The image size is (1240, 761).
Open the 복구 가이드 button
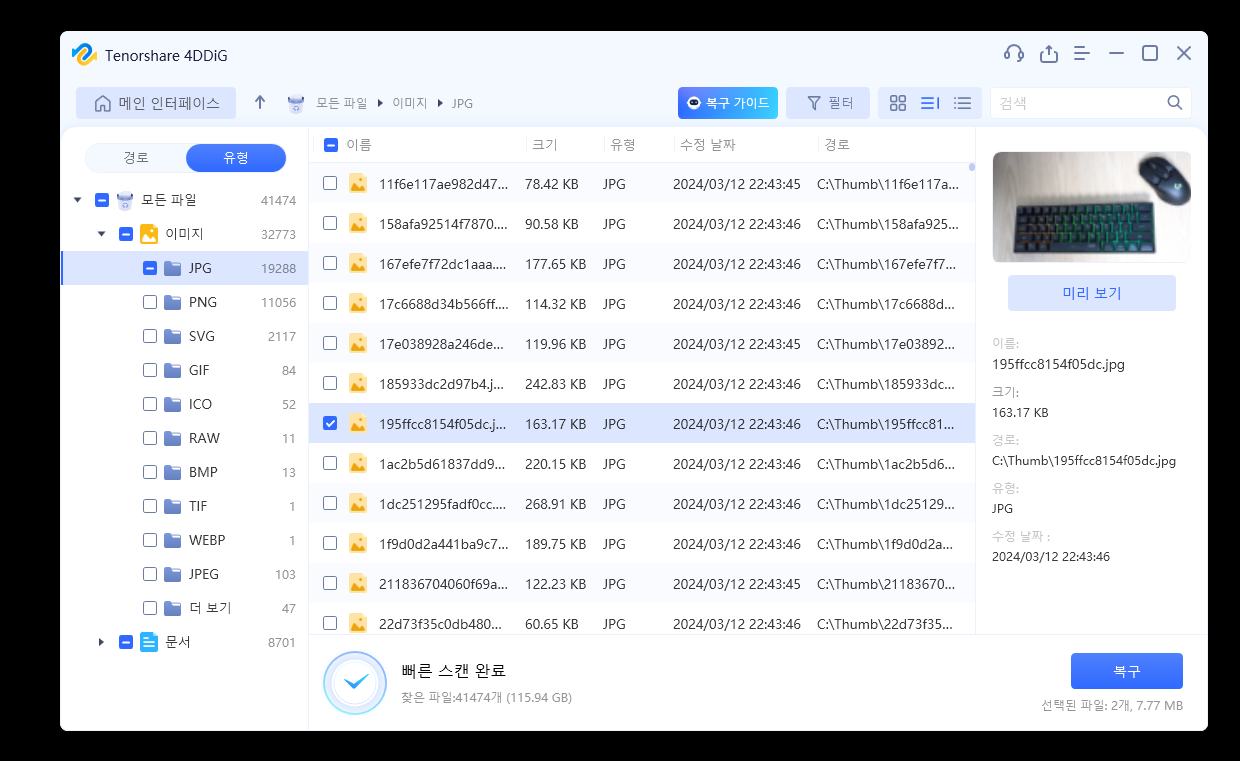tap(727, 103)
